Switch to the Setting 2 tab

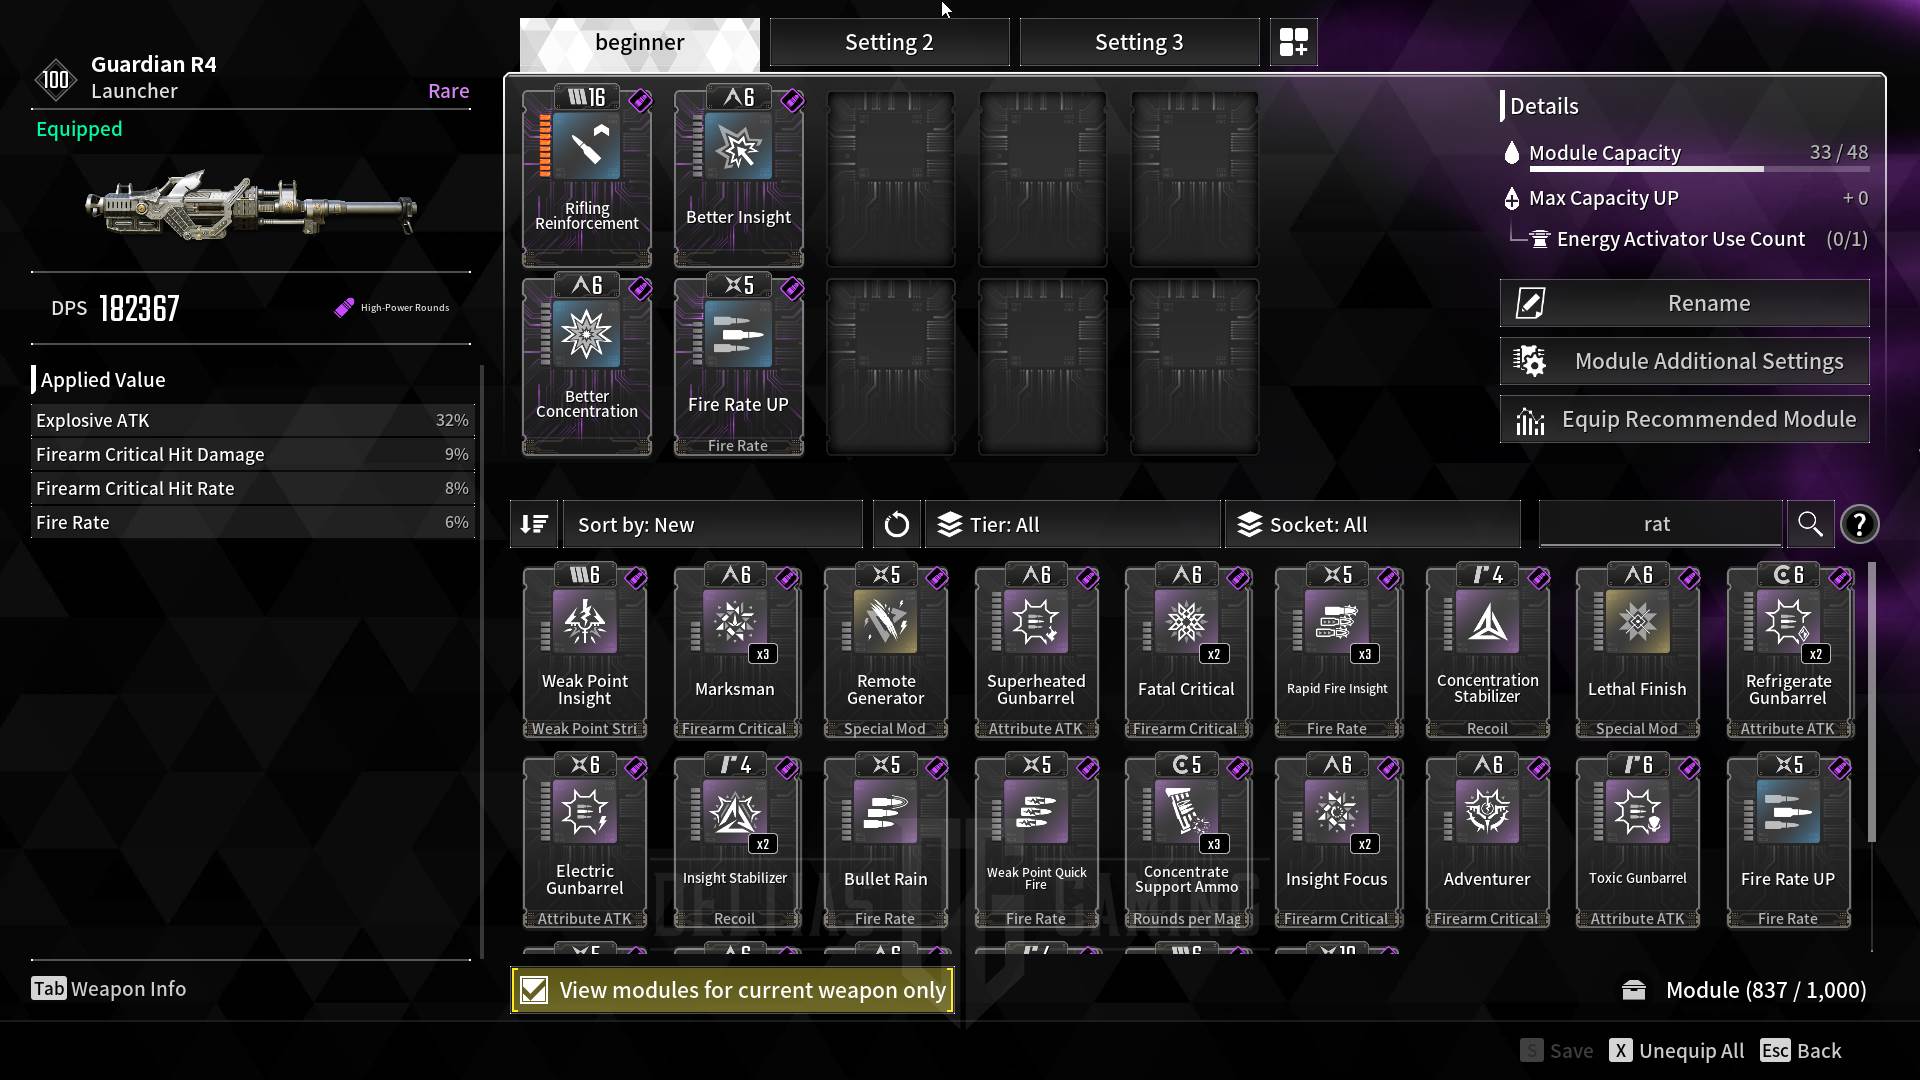(x=889, y=42)
